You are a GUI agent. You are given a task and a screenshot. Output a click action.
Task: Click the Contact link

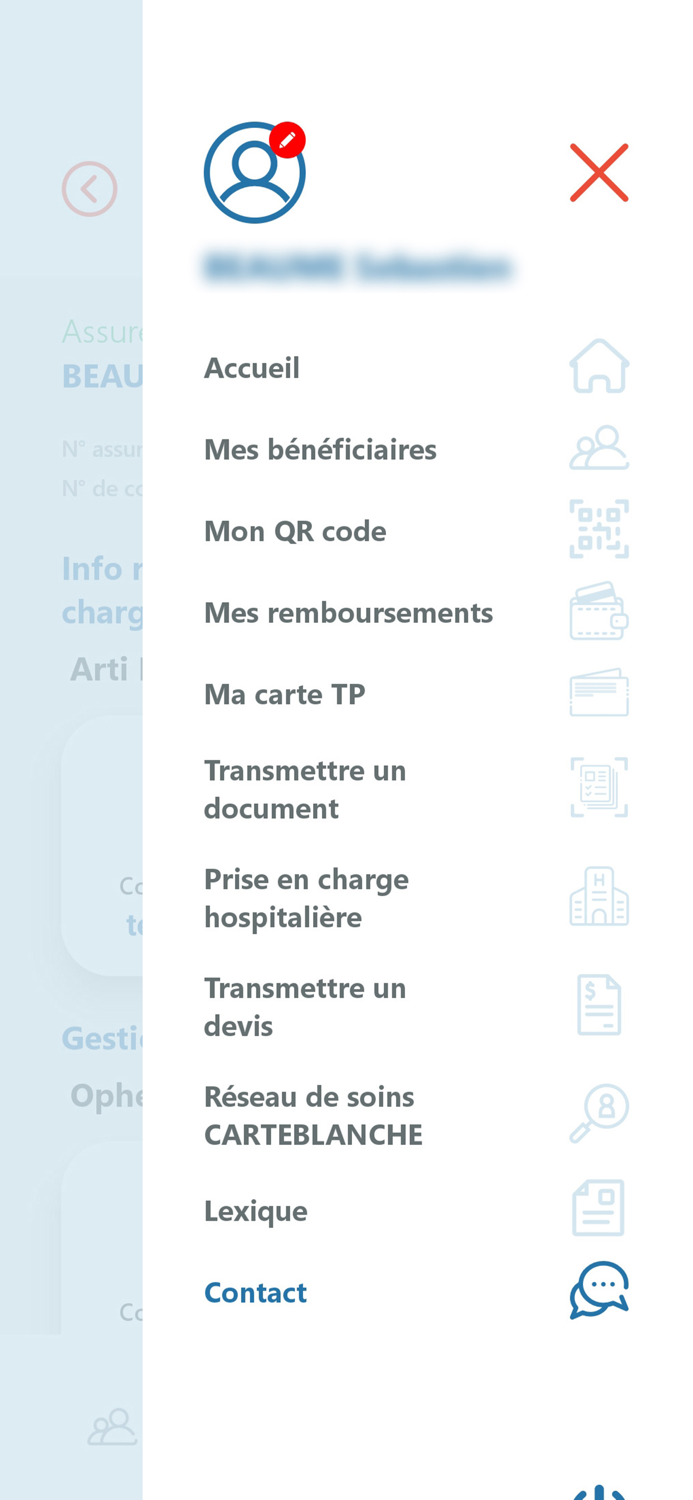click(255, 1291)
